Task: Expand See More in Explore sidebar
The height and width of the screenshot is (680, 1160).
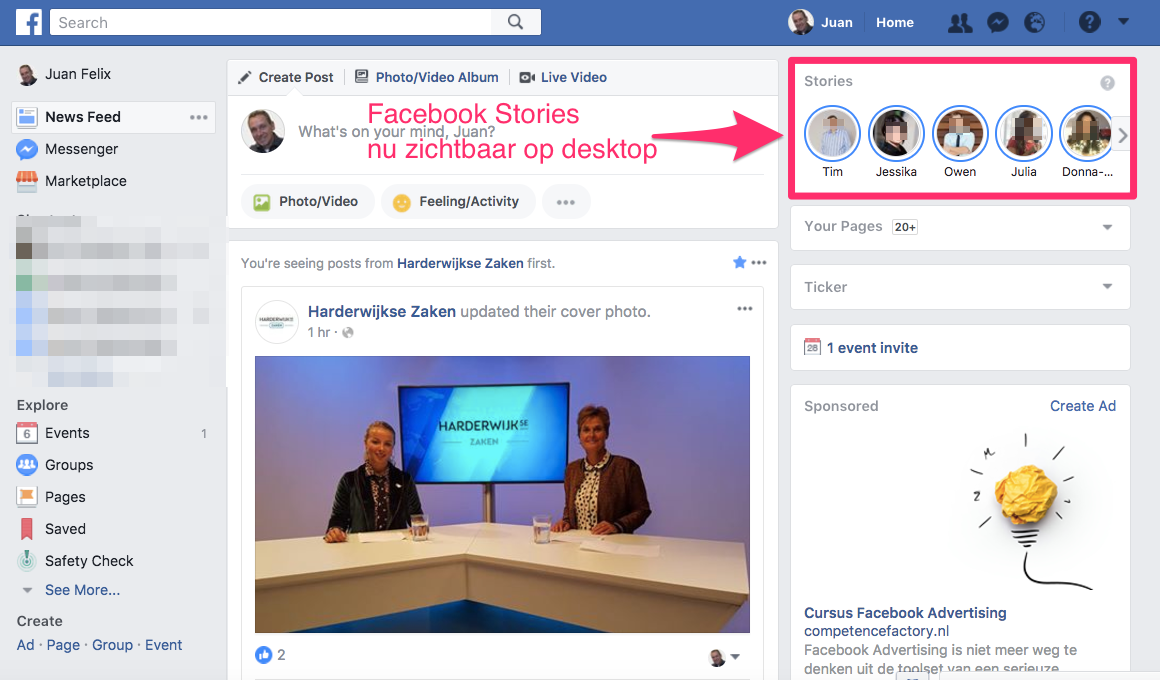Action: click(82, 590)
